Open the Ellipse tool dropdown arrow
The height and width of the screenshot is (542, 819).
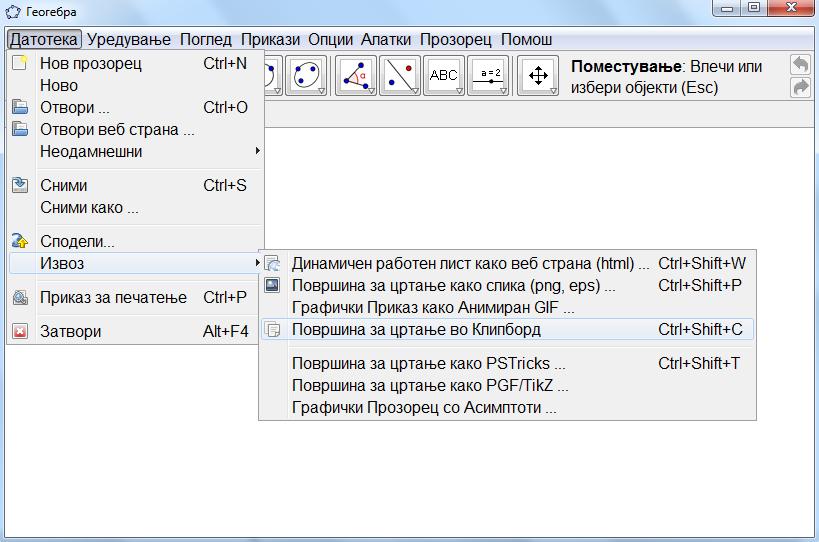tap(322, 91)
